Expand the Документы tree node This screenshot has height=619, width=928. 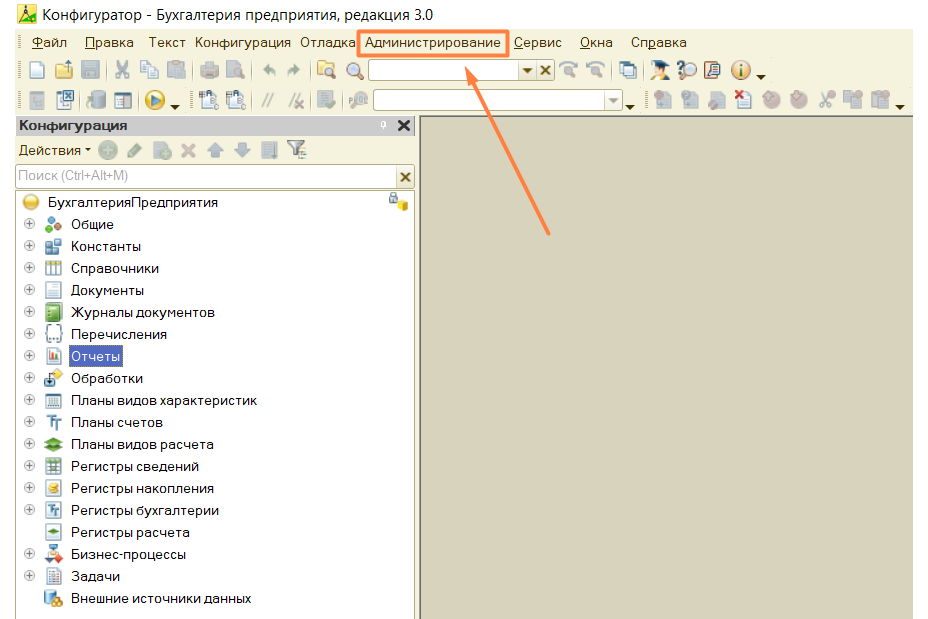(x=29, y=290)
